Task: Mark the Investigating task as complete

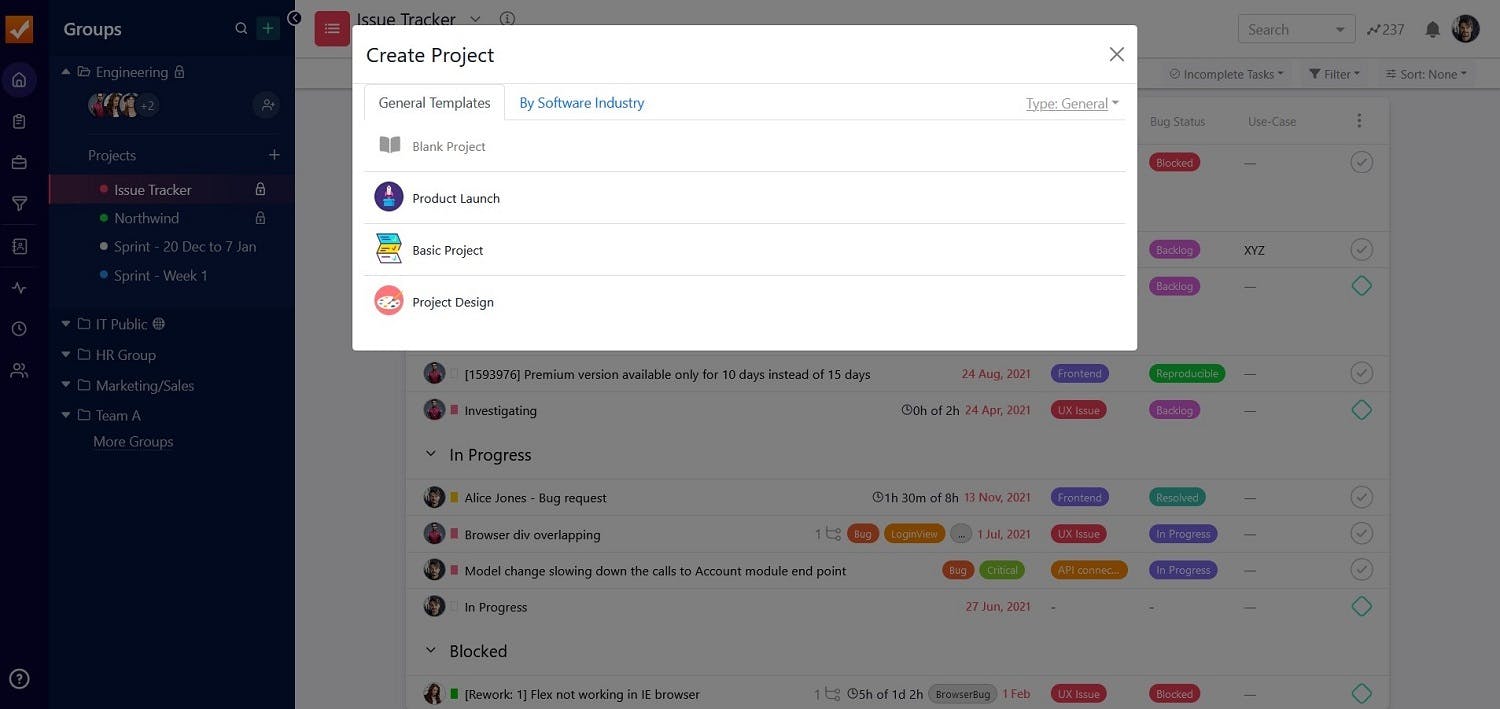Action: (x=1361, y=409)
